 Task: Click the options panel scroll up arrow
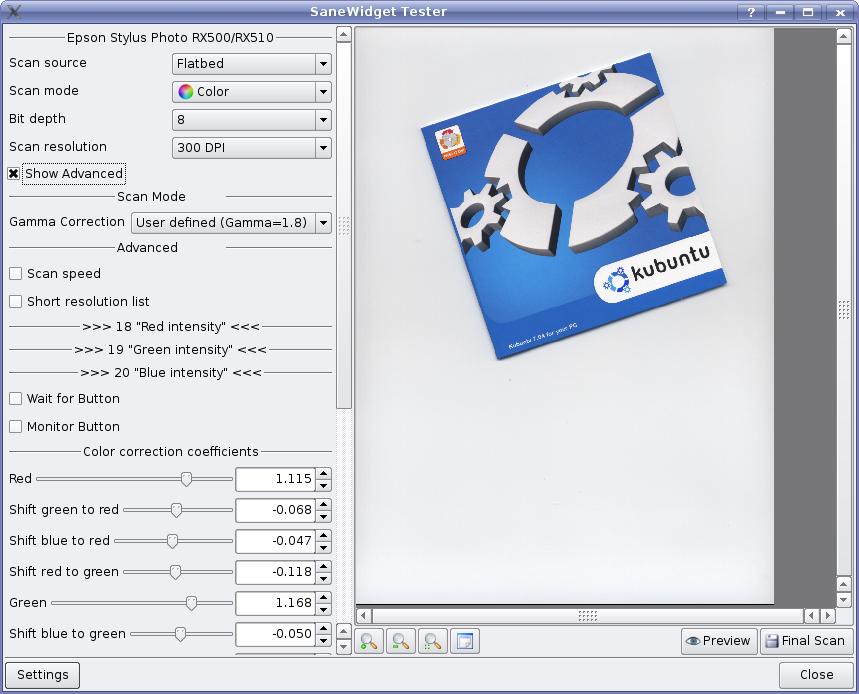click(343, 35)
